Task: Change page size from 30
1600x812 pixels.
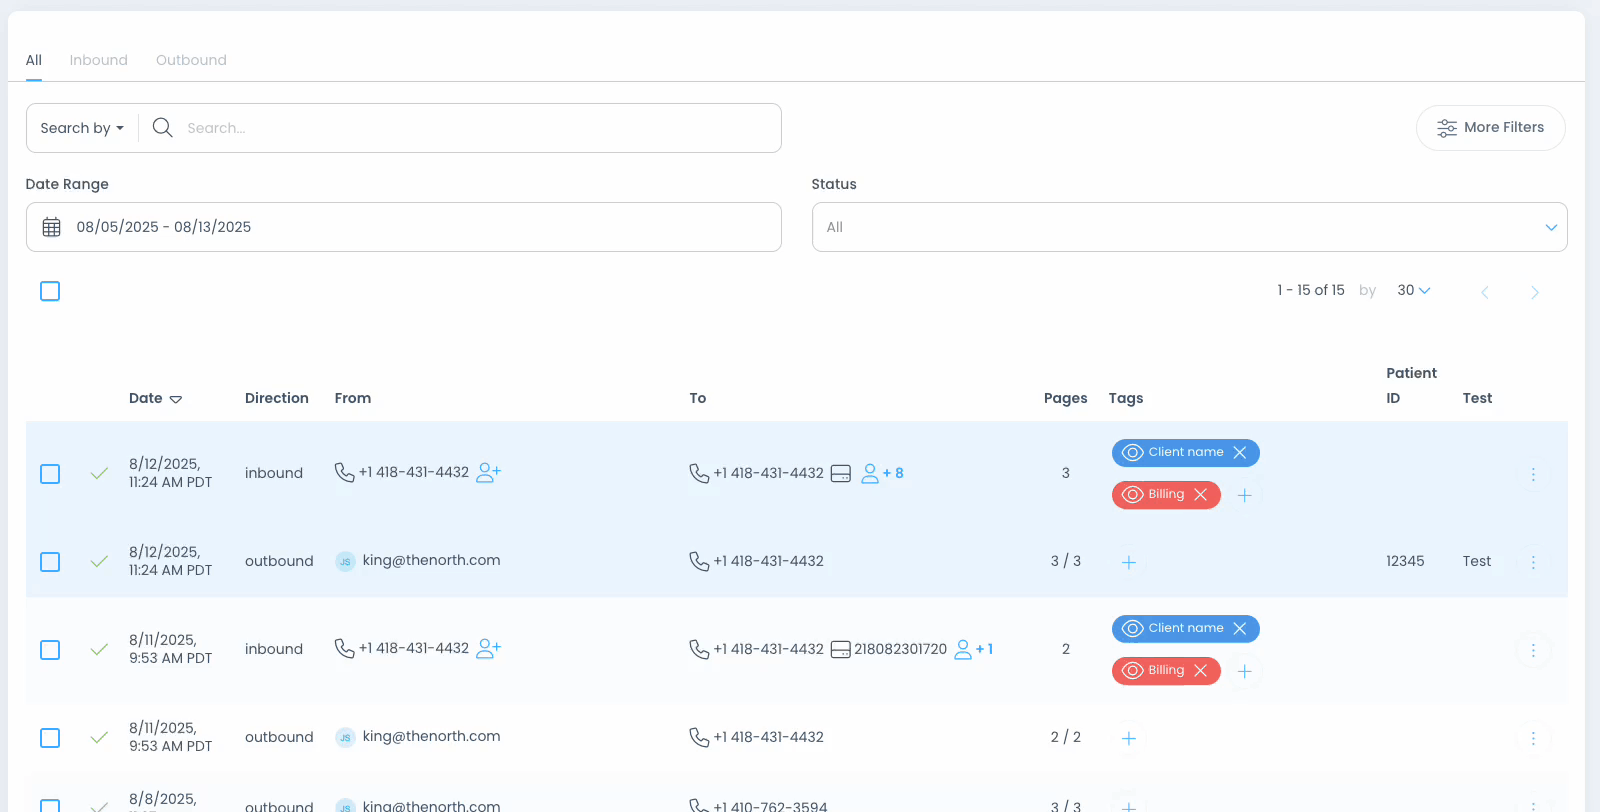Action: tap(1413, 291)
